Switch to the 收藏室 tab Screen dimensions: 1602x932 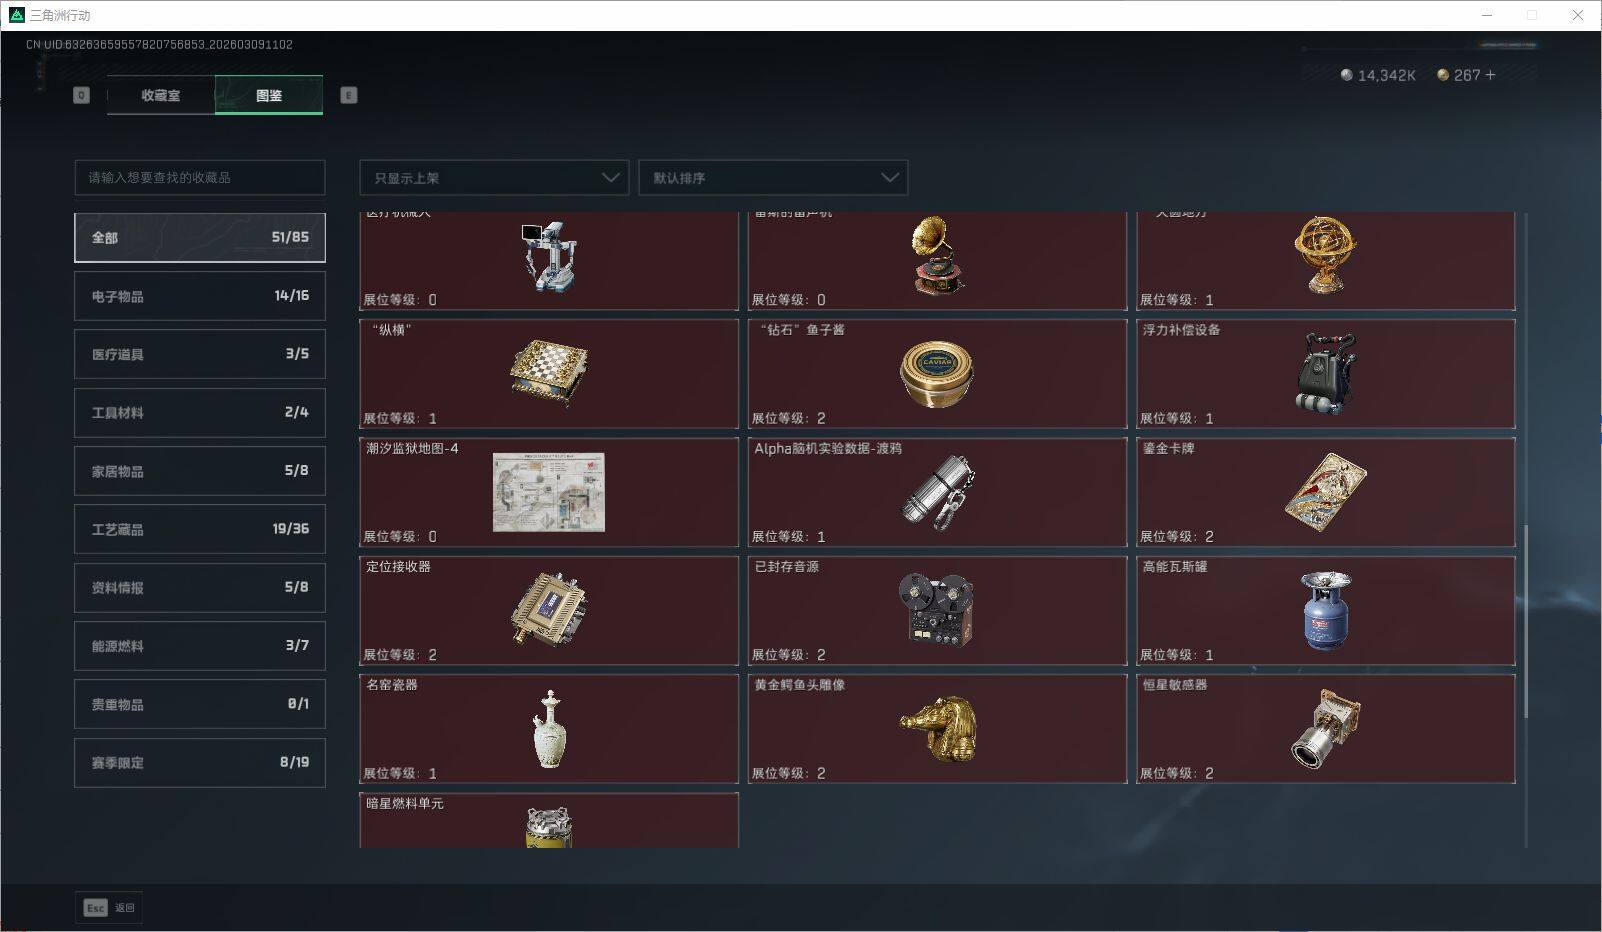[161, 95]
